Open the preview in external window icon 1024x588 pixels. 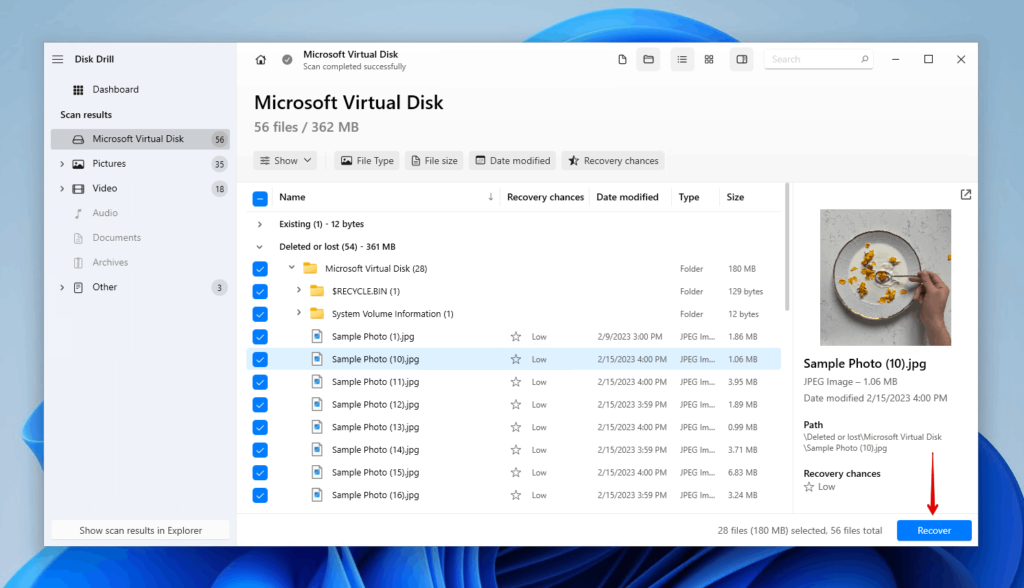[x=965, y=194]
